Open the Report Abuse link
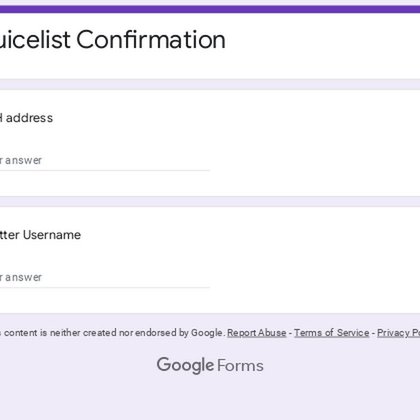 (x=256, y=333)
